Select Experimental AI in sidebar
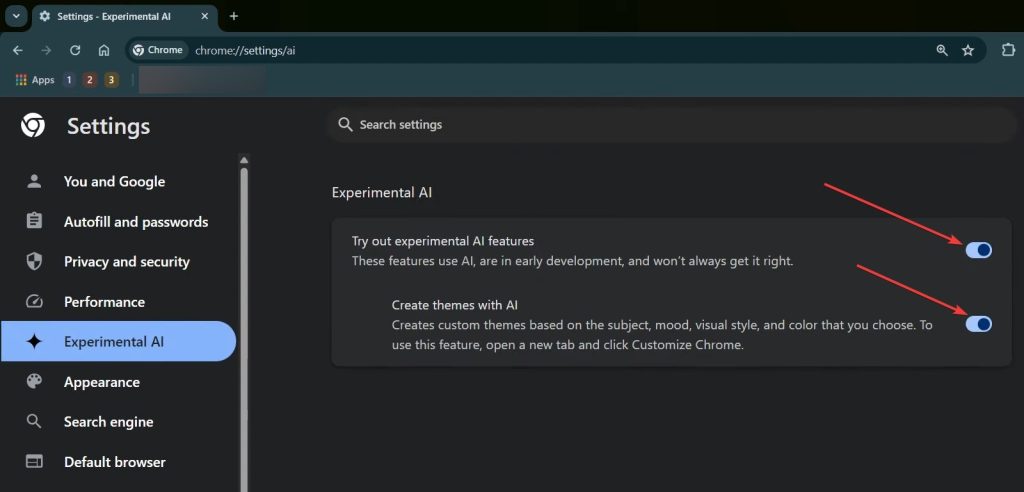The height and width of the screenshot is (492, 1024). tap(118, 341)
